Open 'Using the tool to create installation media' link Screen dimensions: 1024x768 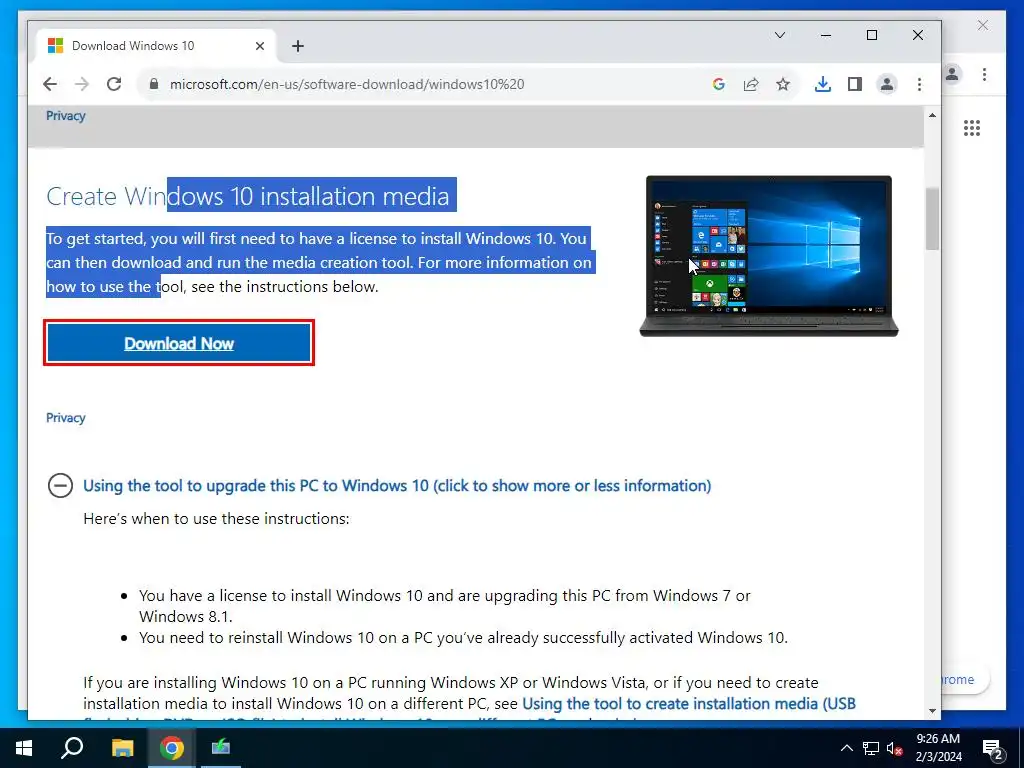coord(689,703)
